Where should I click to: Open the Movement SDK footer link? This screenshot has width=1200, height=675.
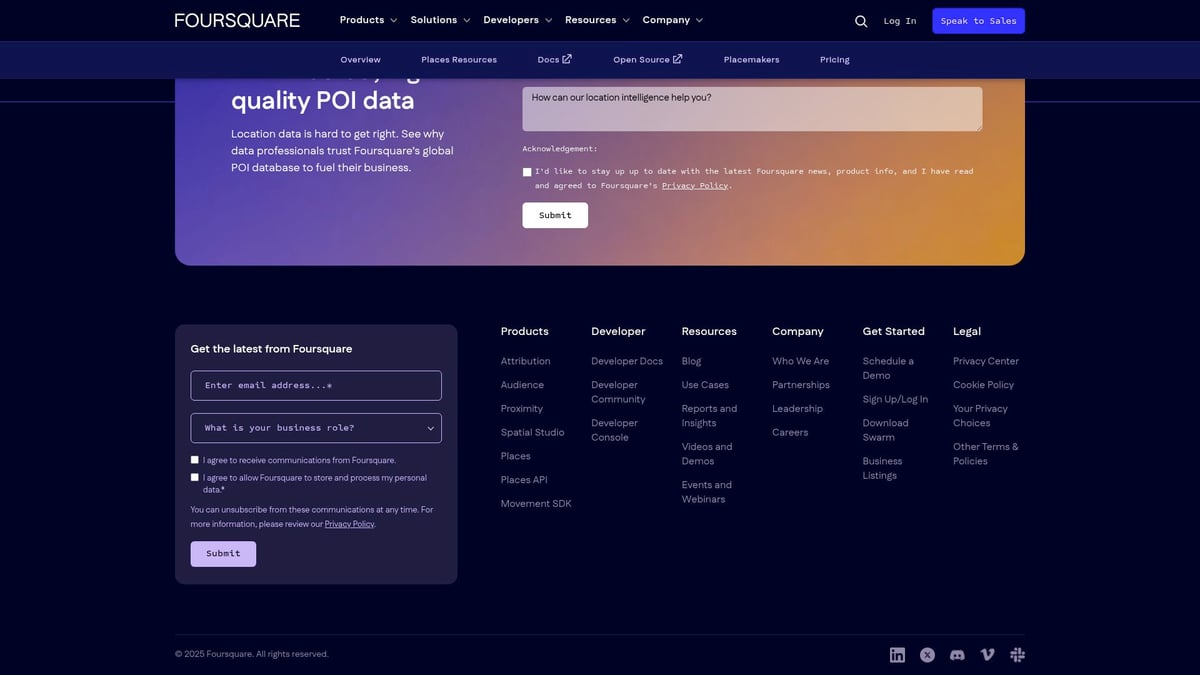click(x=536, y=504)
